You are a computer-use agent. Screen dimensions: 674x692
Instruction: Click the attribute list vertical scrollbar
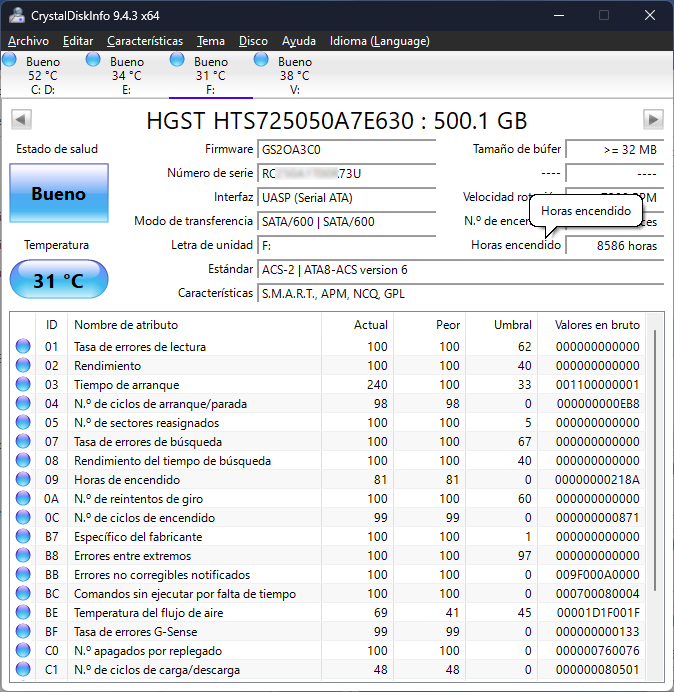(655, 459)
